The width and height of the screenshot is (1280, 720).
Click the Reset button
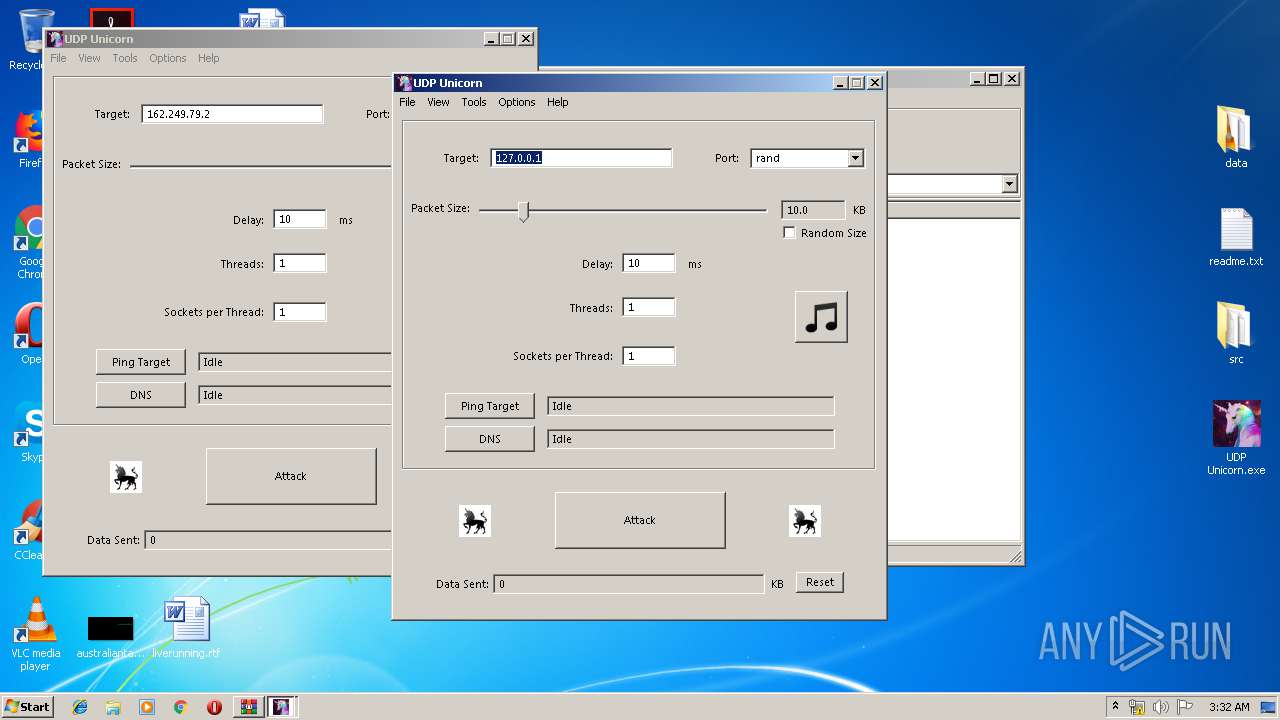point(820,582)
